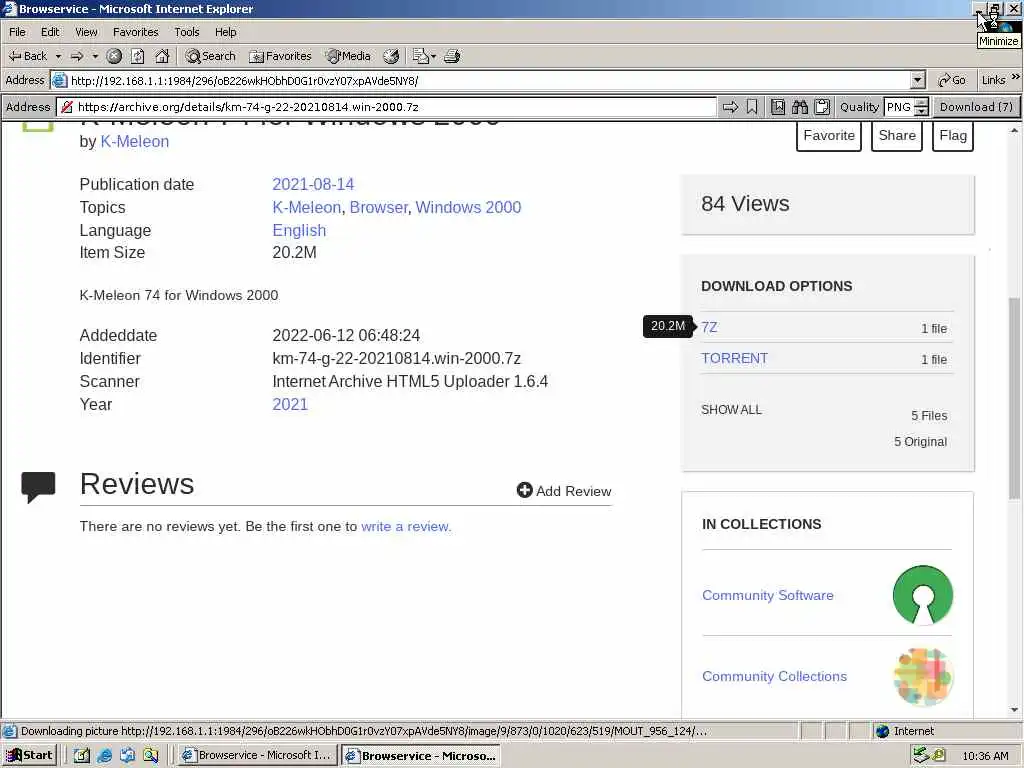Click the Print toolbar icon

click(x=452, y=56)
